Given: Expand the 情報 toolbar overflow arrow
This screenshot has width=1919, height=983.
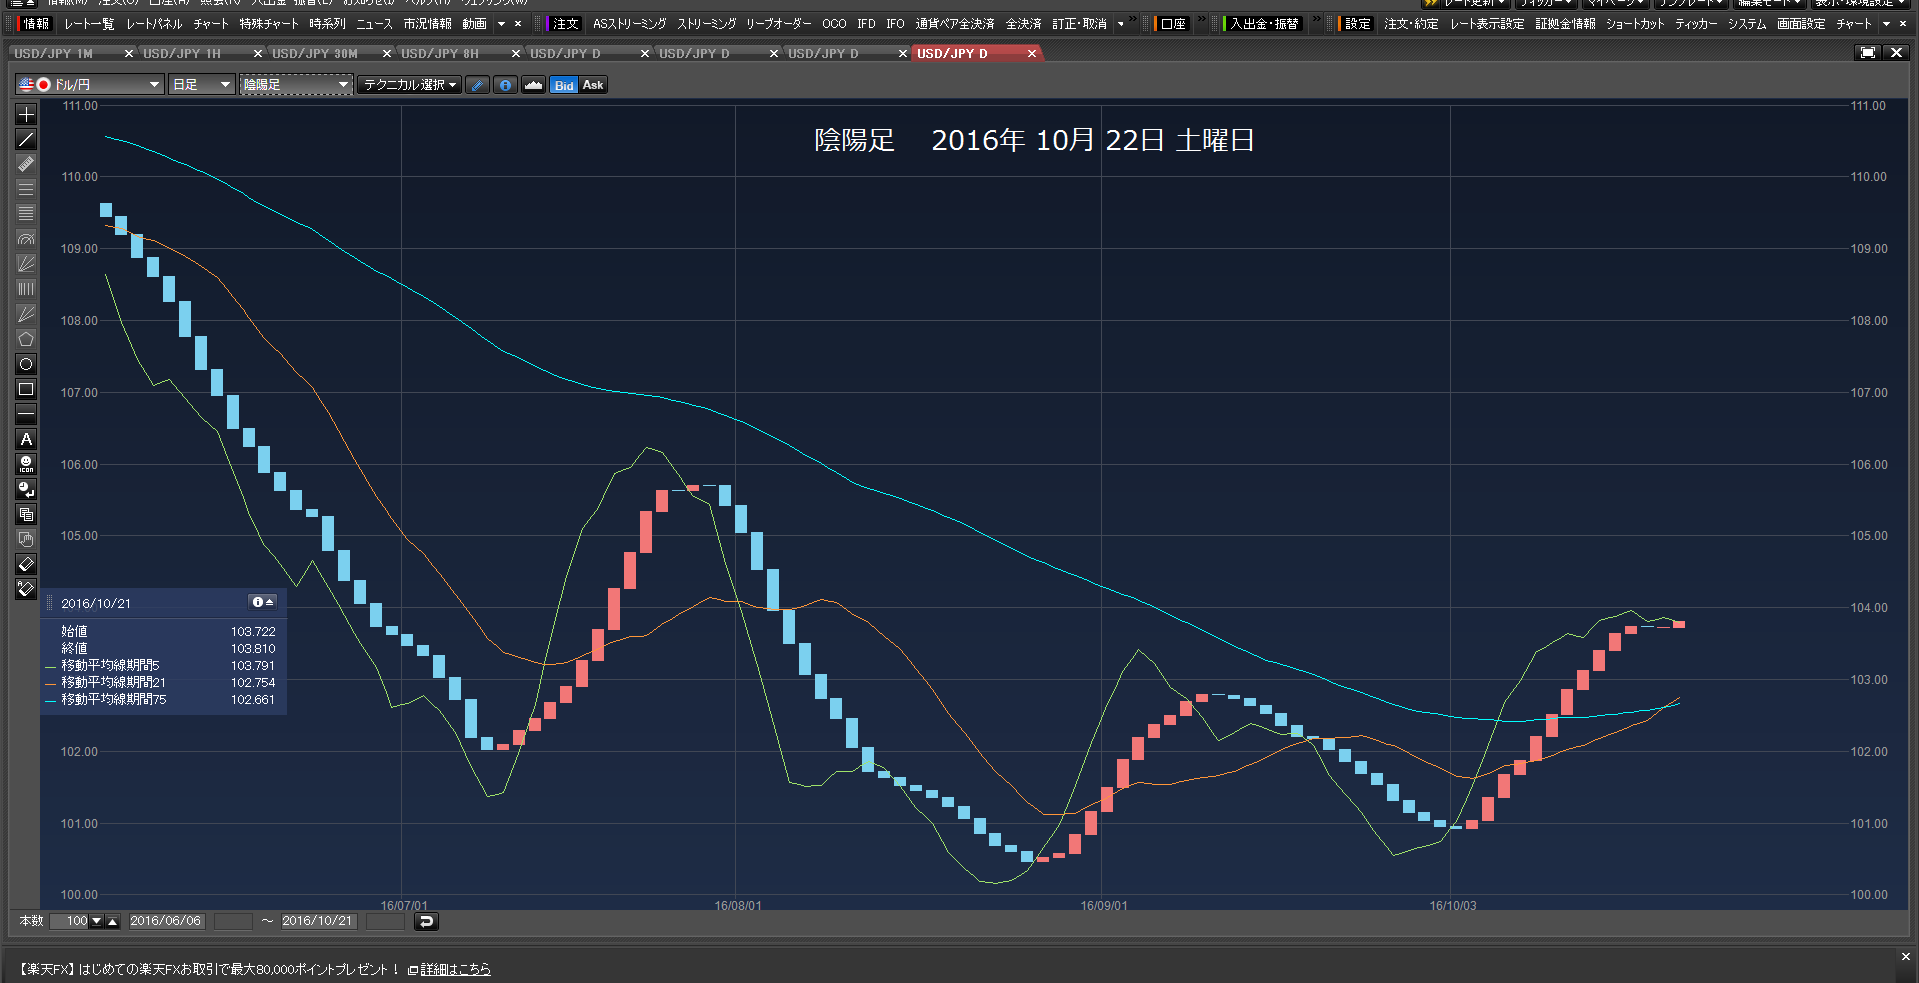Looking at the screenshot, I should 501,24.
